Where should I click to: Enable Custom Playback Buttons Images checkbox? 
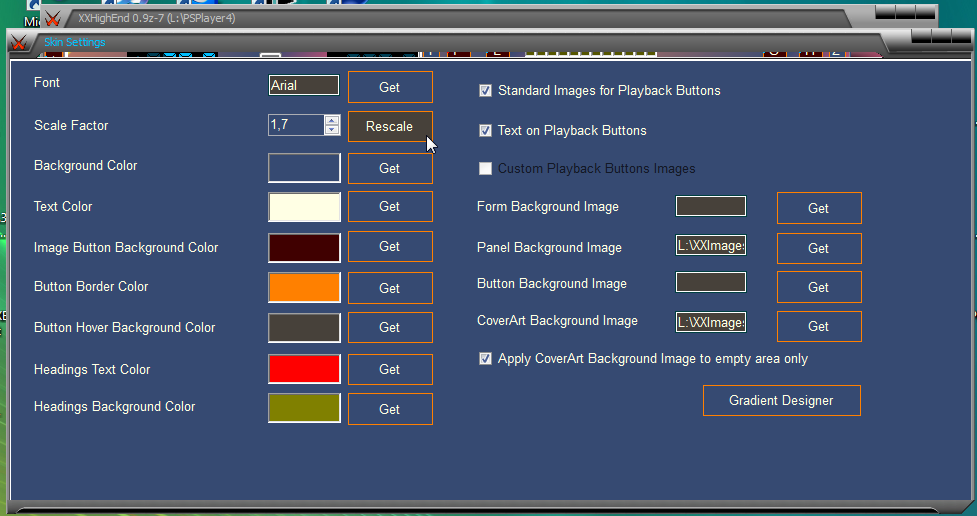click(x=485, y=169)
